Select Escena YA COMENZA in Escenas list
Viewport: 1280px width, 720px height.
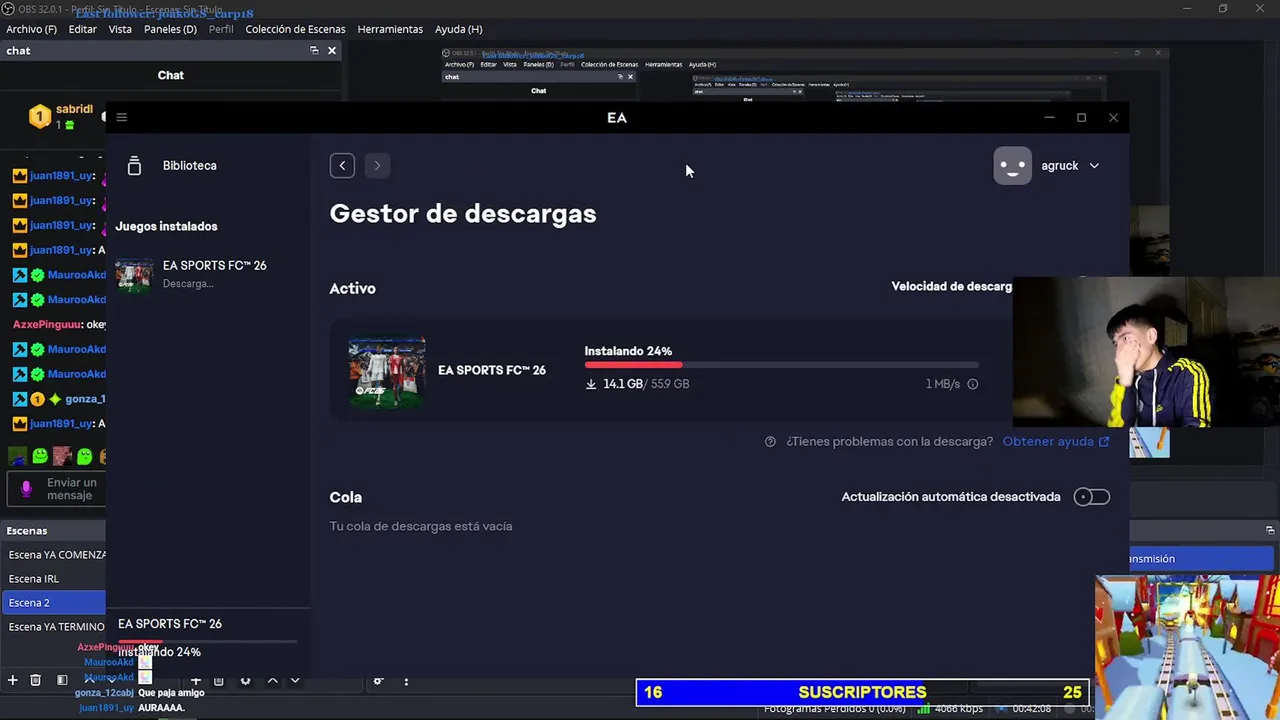click(55, 555)
